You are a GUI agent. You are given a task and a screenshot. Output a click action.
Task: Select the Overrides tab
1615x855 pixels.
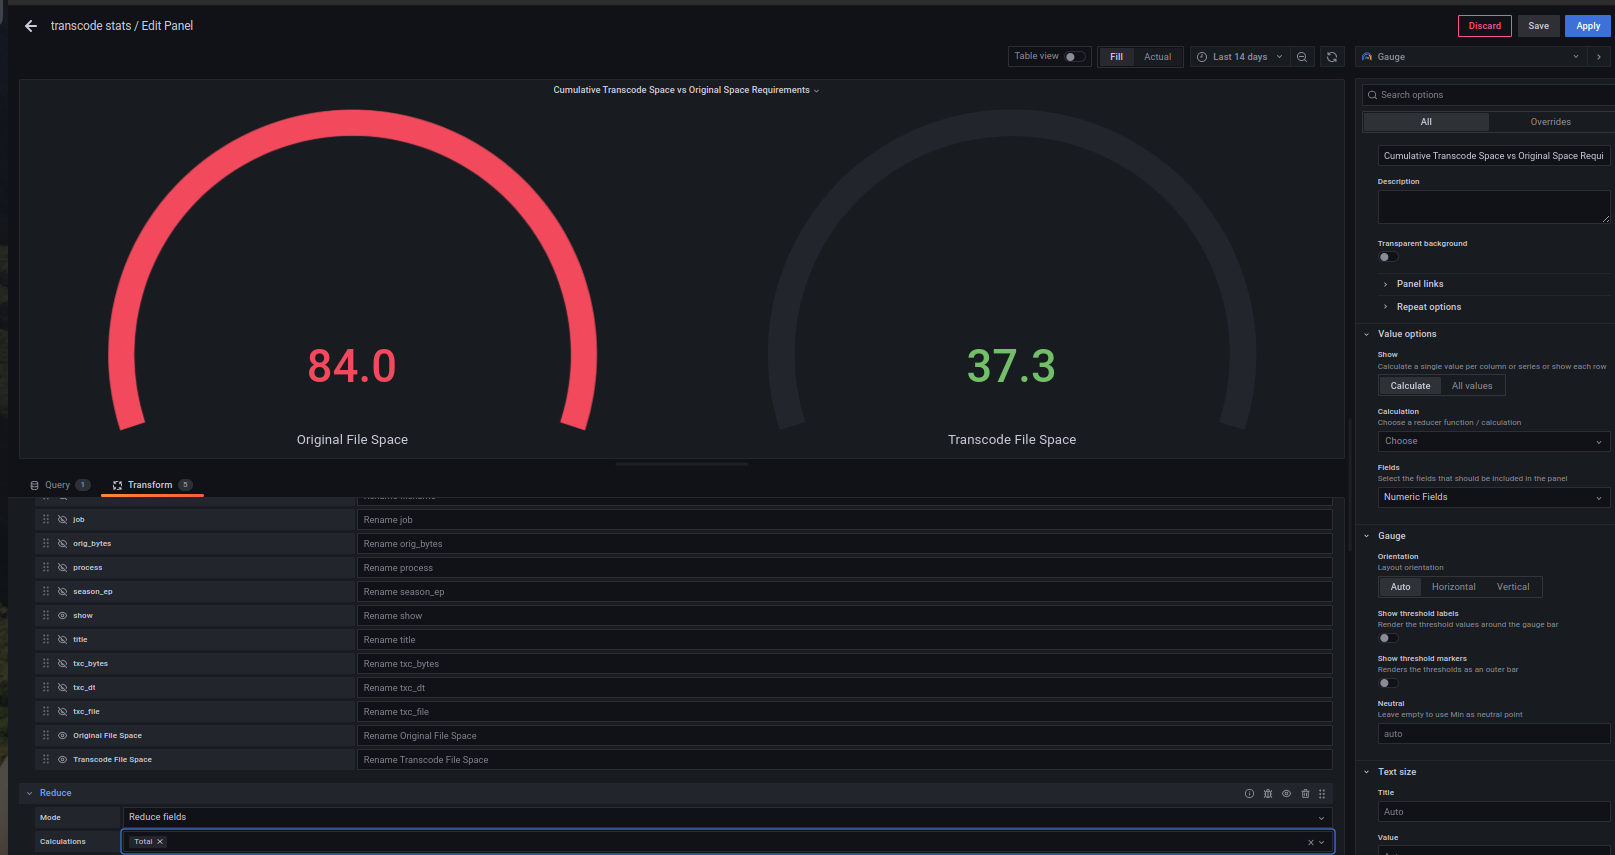coord(1550,122)
